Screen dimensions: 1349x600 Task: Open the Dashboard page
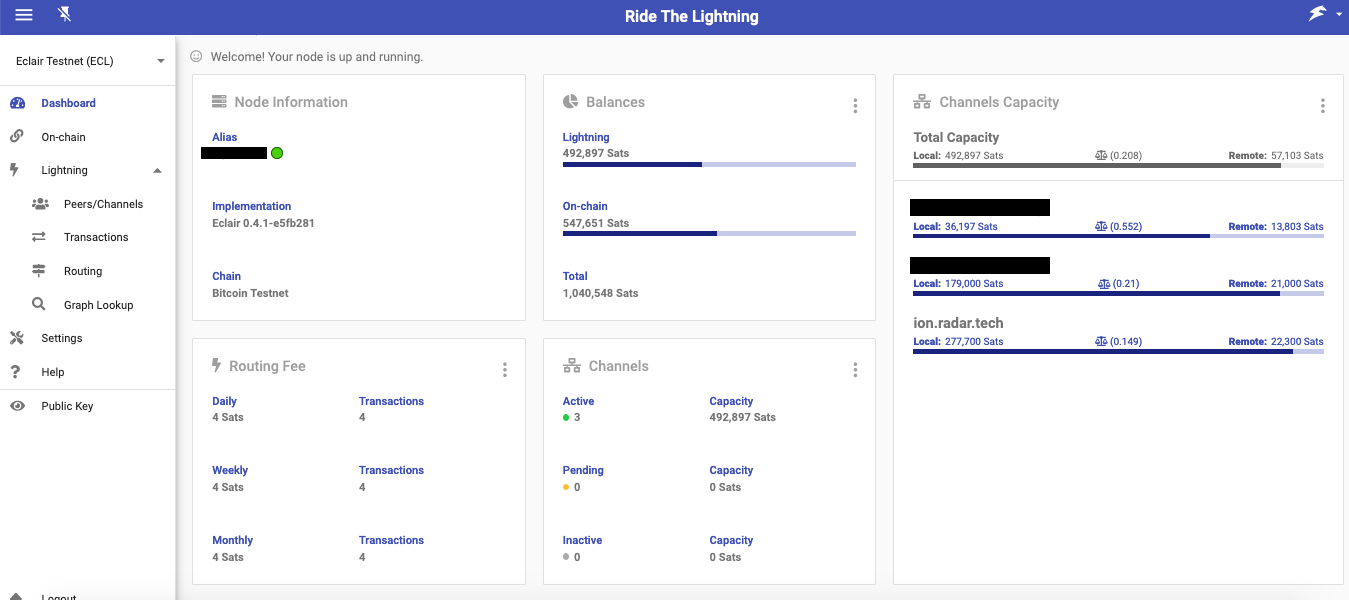coord(68,103)
